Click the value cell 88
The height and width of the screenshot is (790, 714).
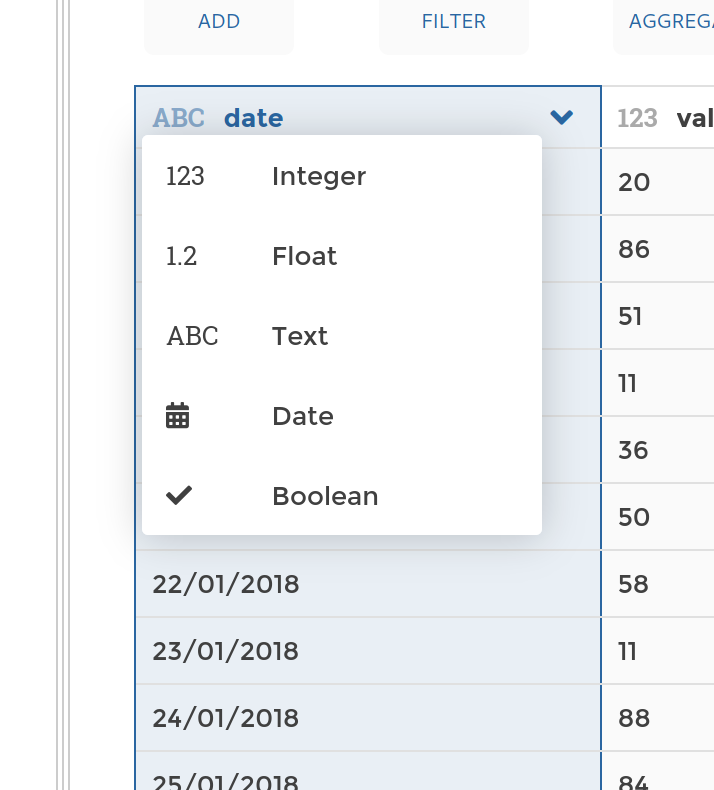pyautogui.click(x=658, y=718)
